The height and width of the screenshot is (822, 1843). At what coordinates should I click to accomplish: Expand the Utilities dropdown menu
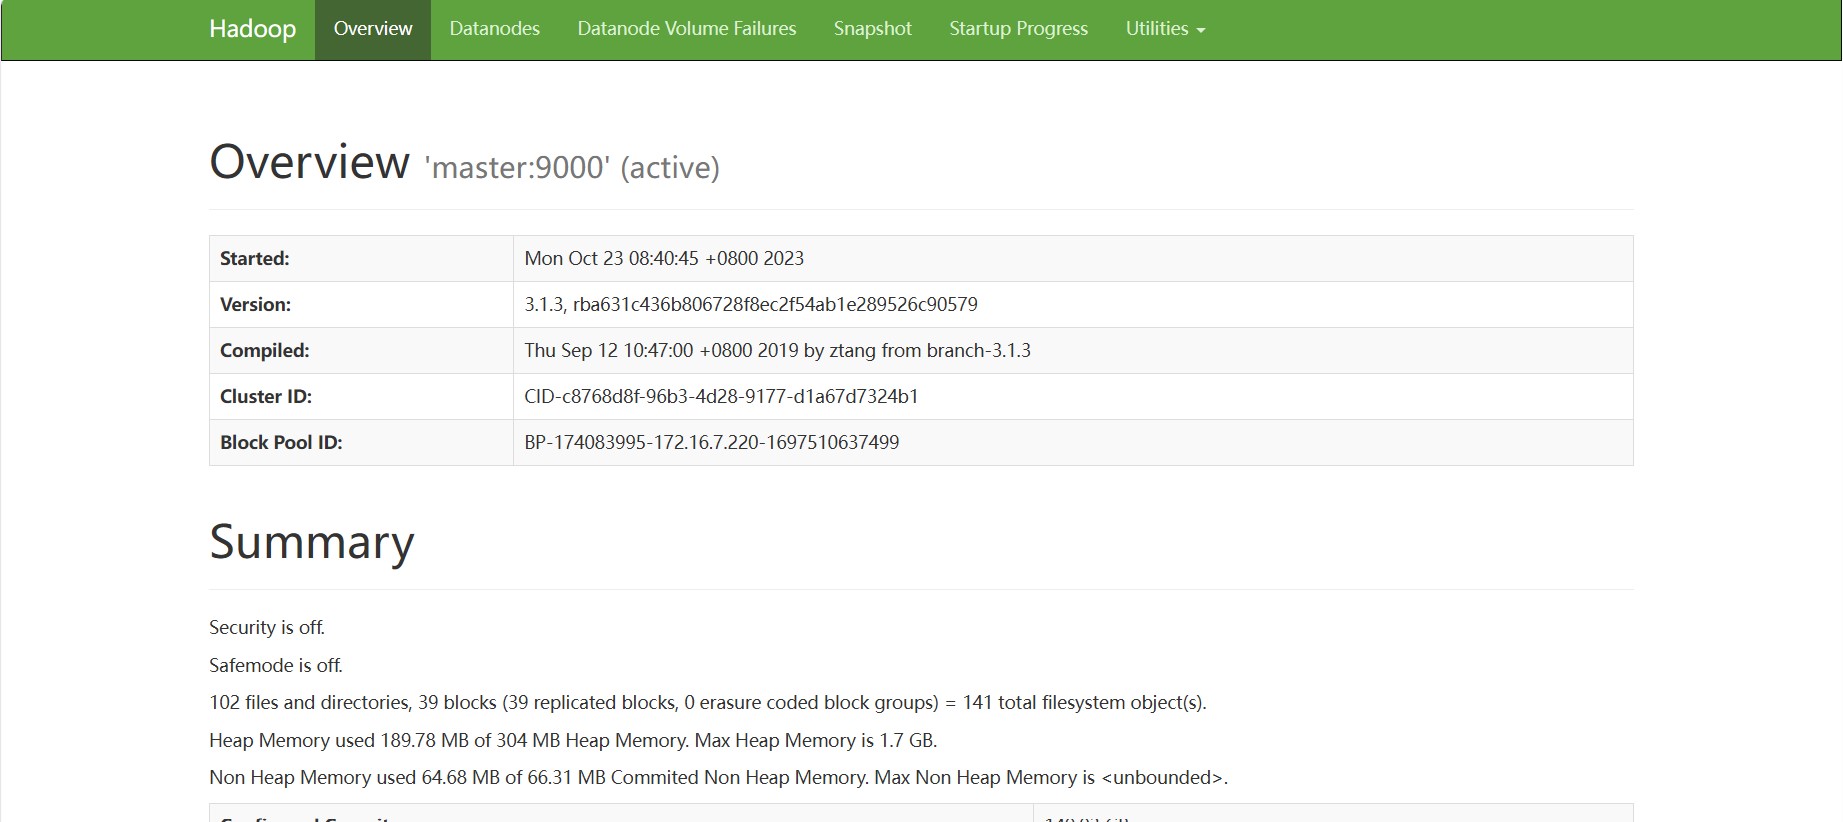[x=1164, y=29]
